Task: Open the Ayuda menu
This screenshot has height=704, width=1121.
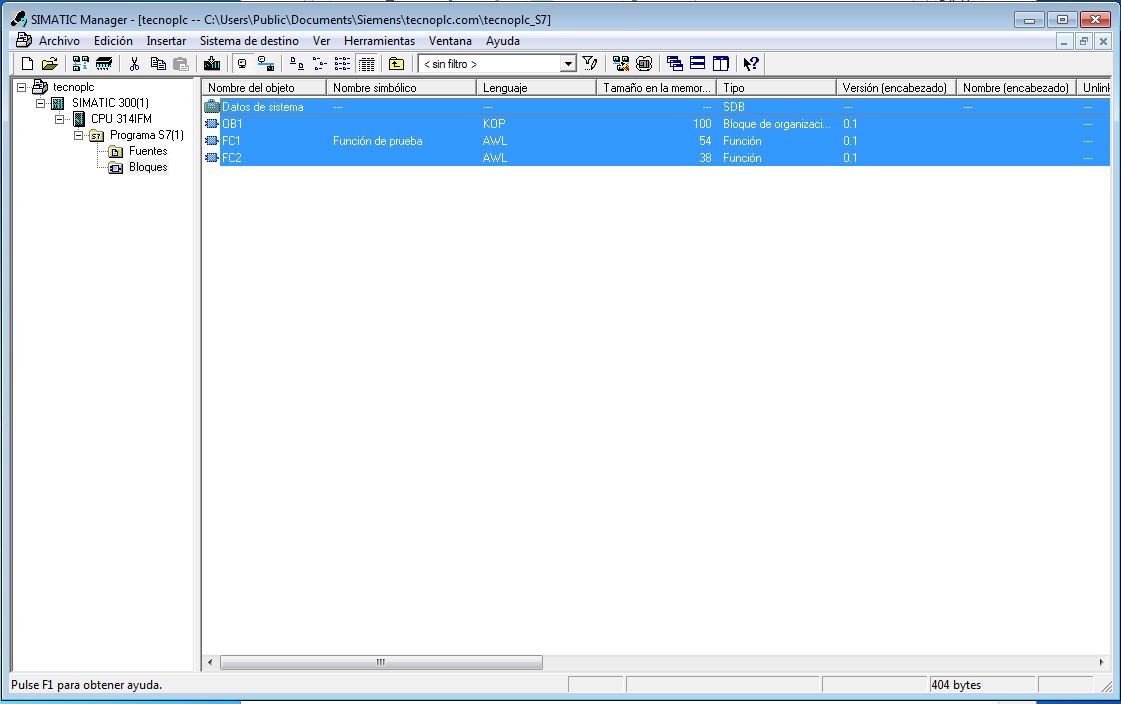Action: 503,41
